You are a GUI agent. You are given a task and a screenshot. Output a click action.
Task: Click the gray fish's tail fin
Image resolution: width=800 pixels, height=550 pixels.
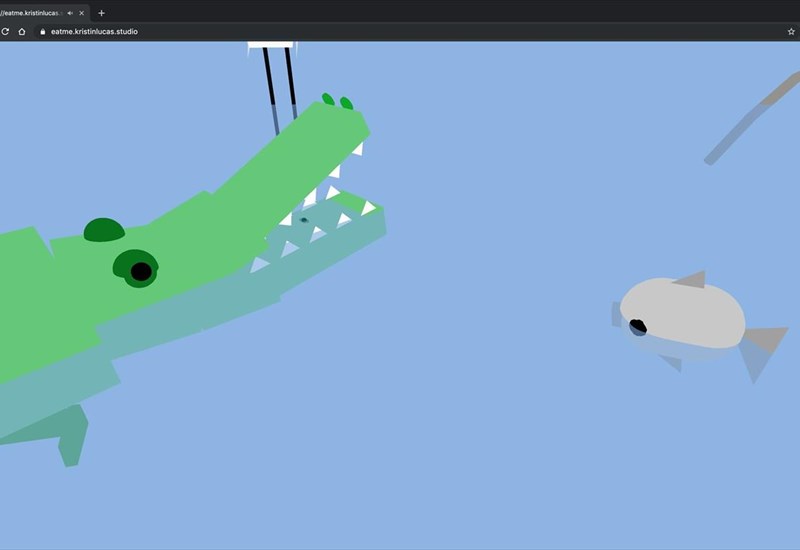pos(762,349)
